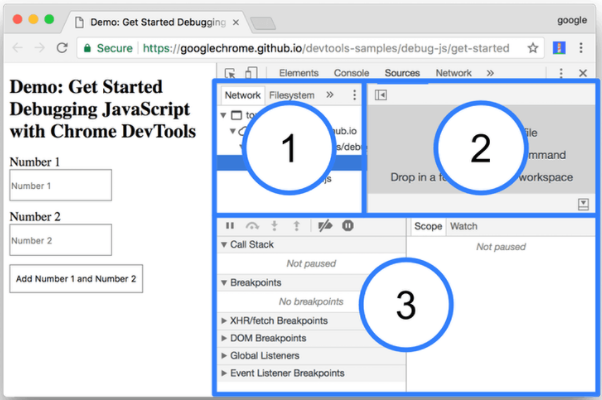Reload the page with refresh icon
This screenshot has height=400, width=602.
pyautogui.click(x=62, y=48)
